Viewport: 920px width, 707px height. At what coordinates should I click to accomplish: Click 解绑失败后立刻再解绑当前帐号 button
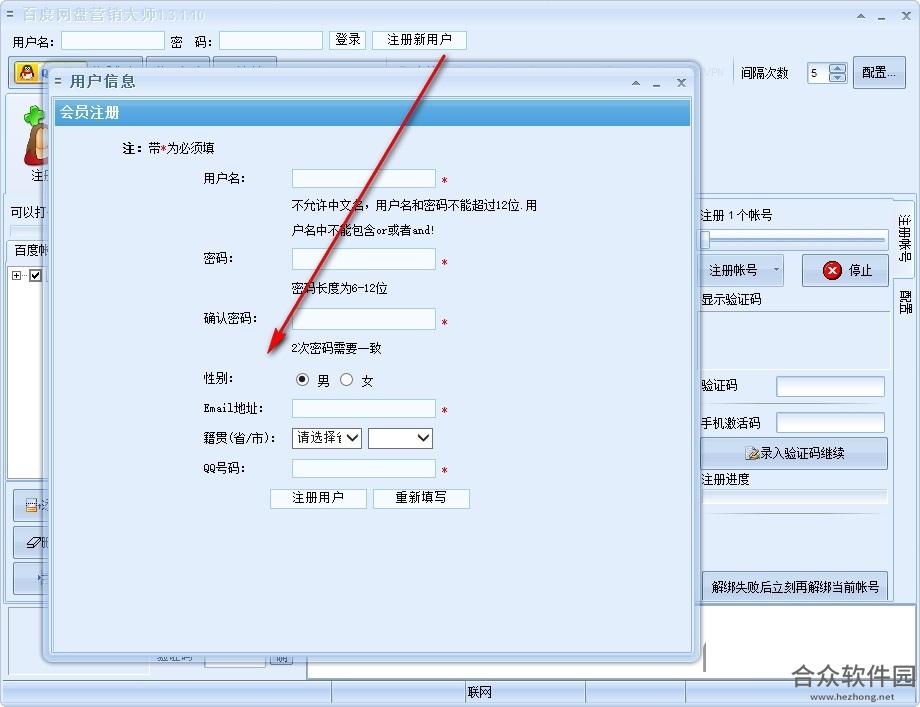795,586
